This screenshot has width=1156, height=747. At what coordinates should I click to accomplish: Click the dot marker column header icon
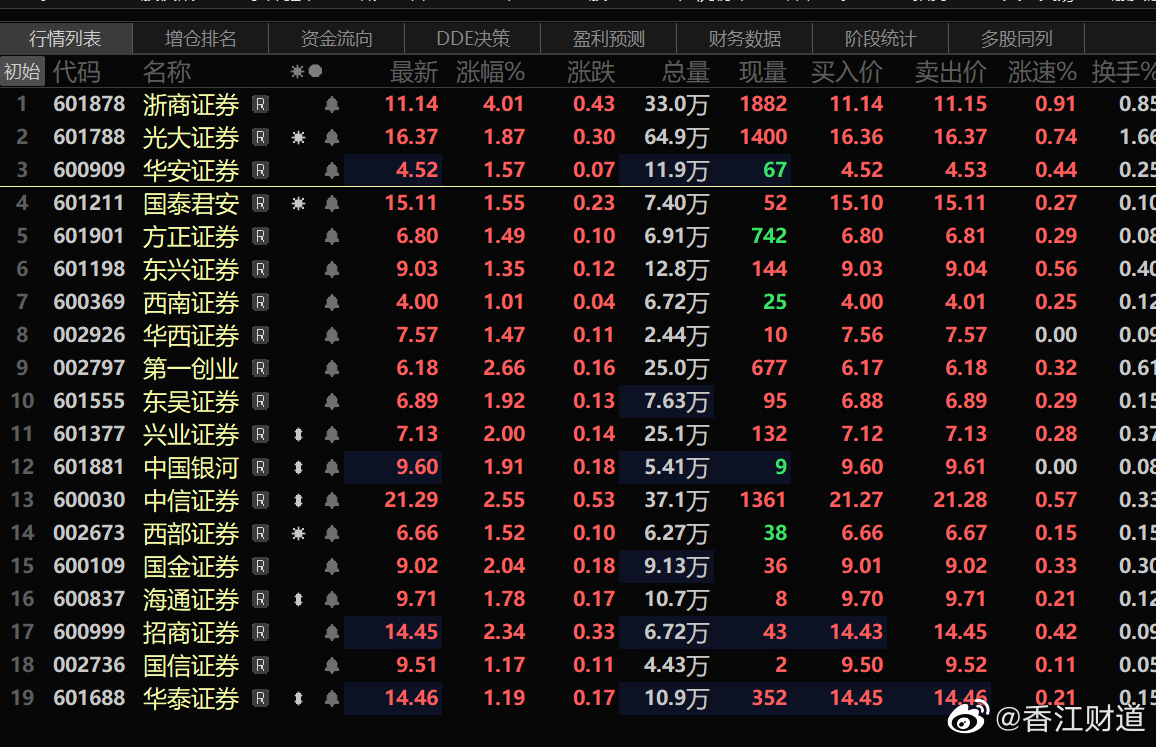(x=316, y=71)
